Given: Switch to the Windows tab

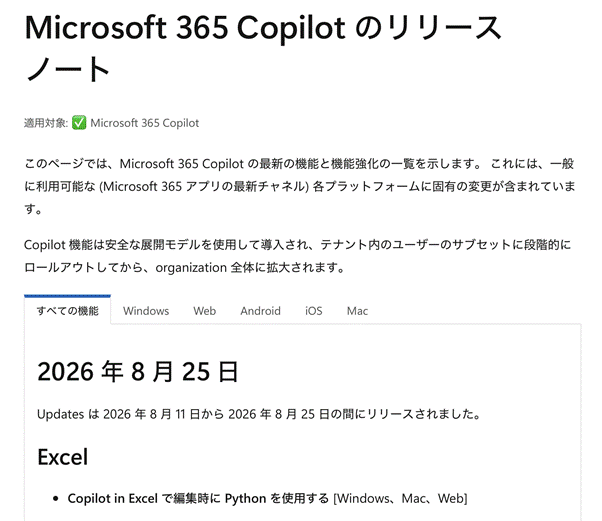Looking at the screenshot, I should 146,311.
